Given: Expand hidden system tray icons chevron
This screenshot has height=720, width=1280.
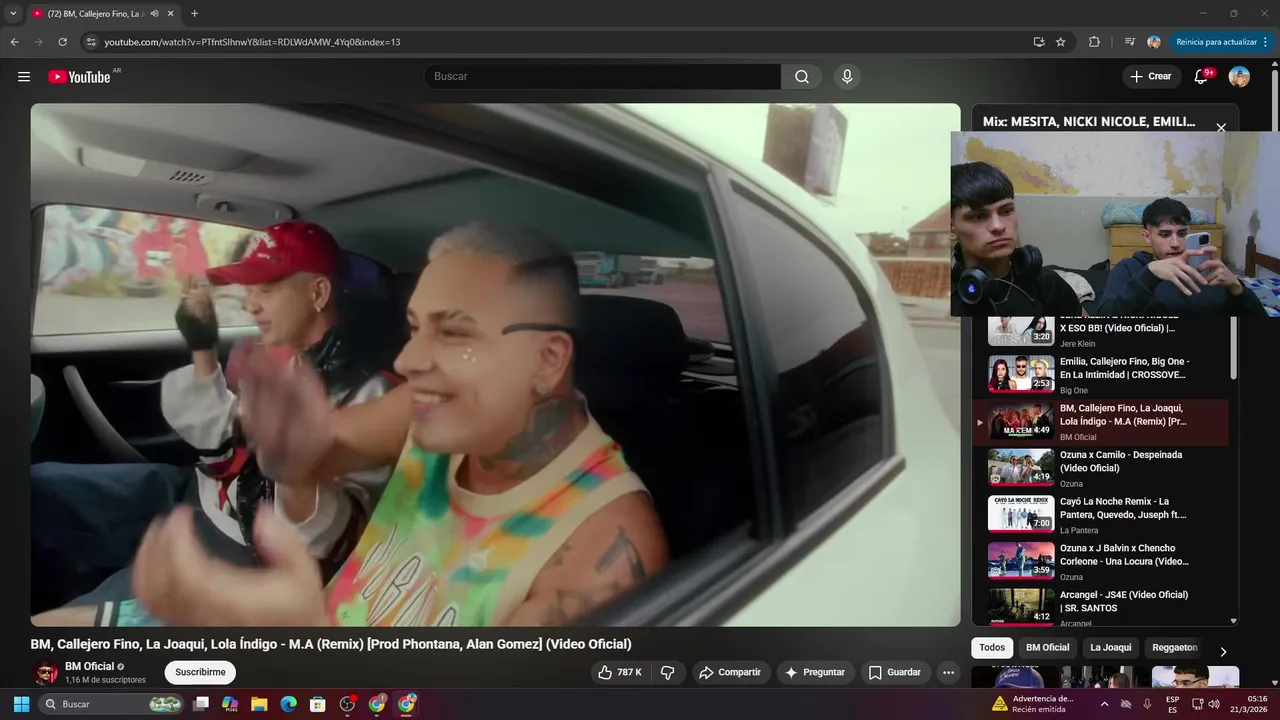Looking at the screenshot, I should coord(1104,704).
